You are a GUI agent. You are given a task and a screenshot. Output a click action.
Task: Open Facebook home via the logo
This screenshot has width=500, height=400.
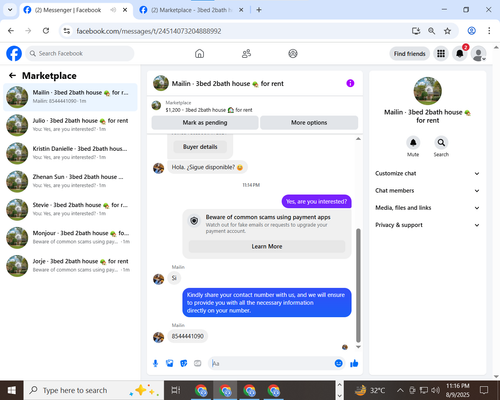[14, 53]
